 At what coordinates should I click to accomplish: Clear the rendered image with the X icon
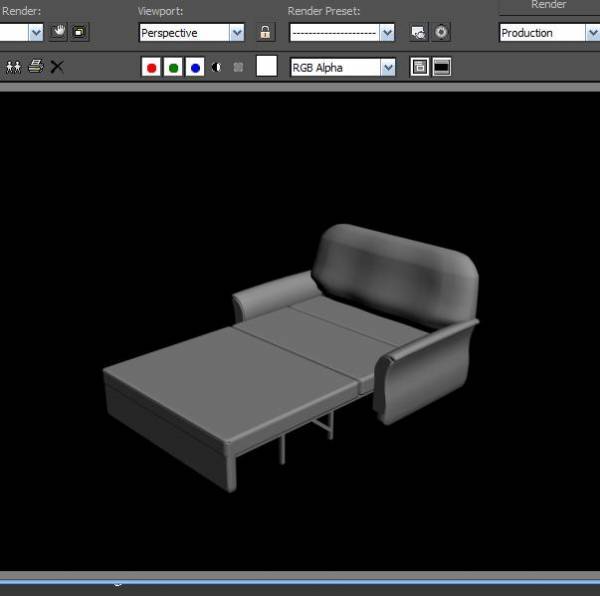coord(57,67)
